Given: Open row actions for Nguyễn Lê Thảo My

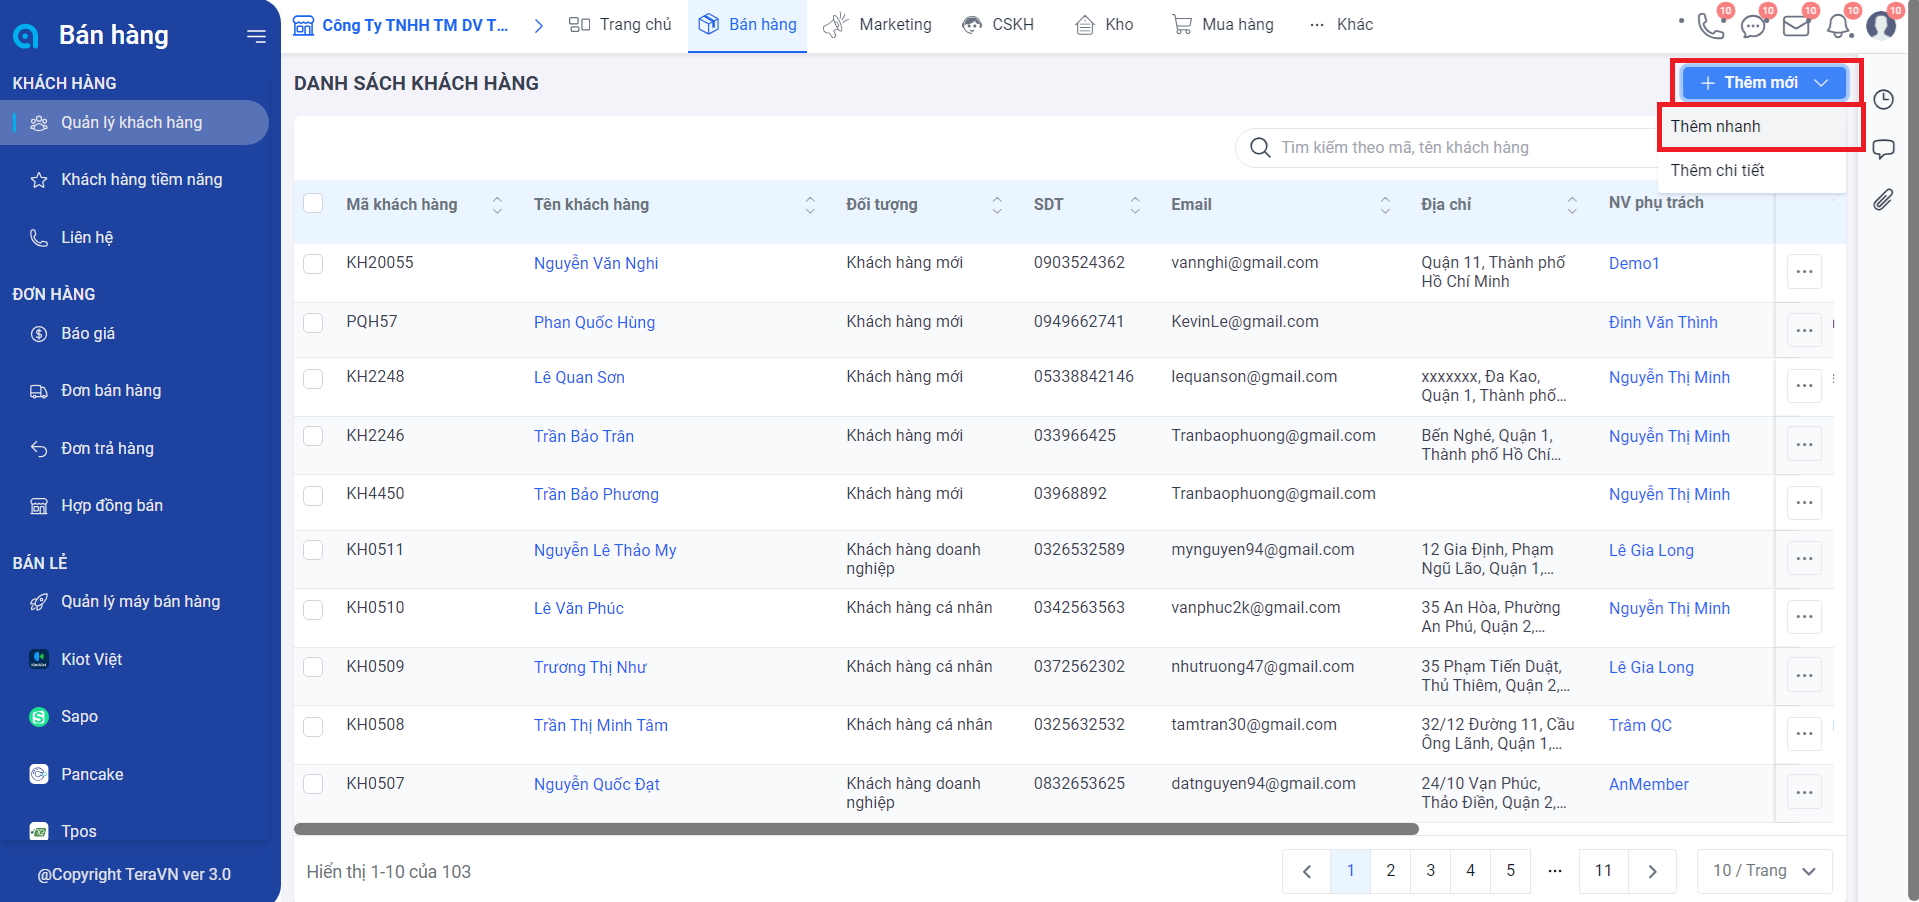Looking at the screenshot, I should click(x=1804, y=558).
